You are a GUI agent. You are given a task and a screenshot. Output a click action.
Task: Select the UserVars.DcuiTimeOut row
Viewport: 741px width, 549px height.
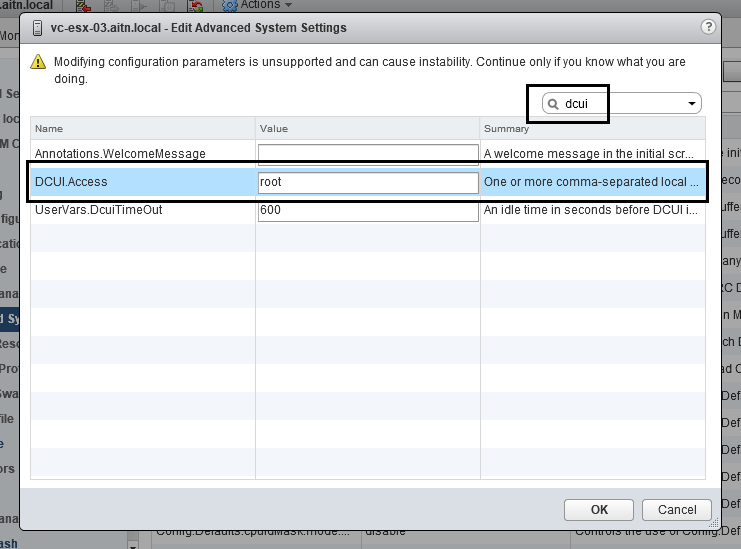coord(99,210)
